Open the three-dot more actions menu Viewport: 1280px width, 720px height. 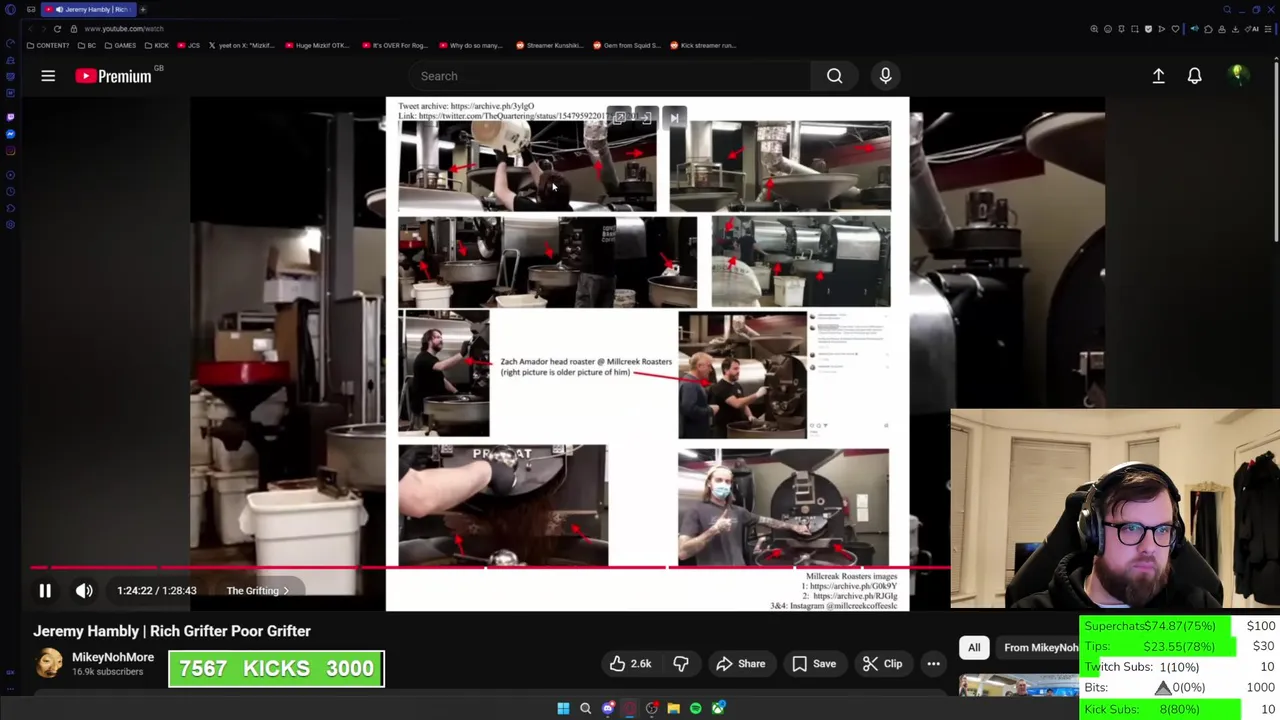point(933,664)
